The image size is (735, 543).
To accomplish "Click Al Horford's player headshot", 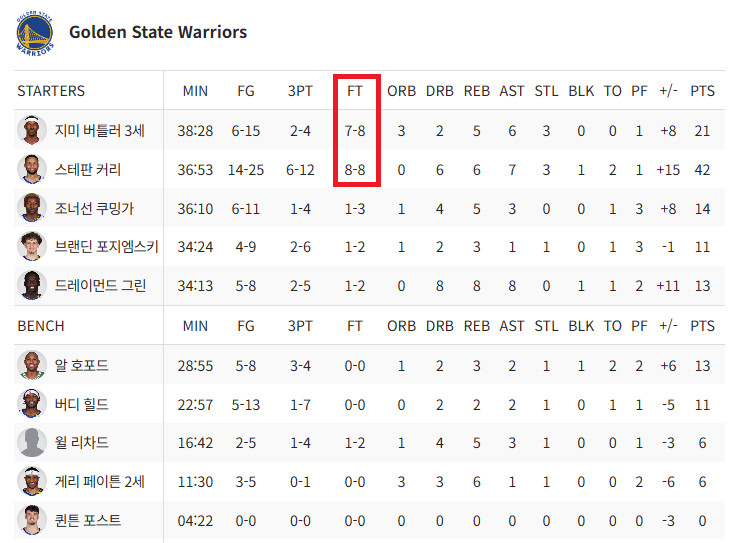I will (32, 365).
